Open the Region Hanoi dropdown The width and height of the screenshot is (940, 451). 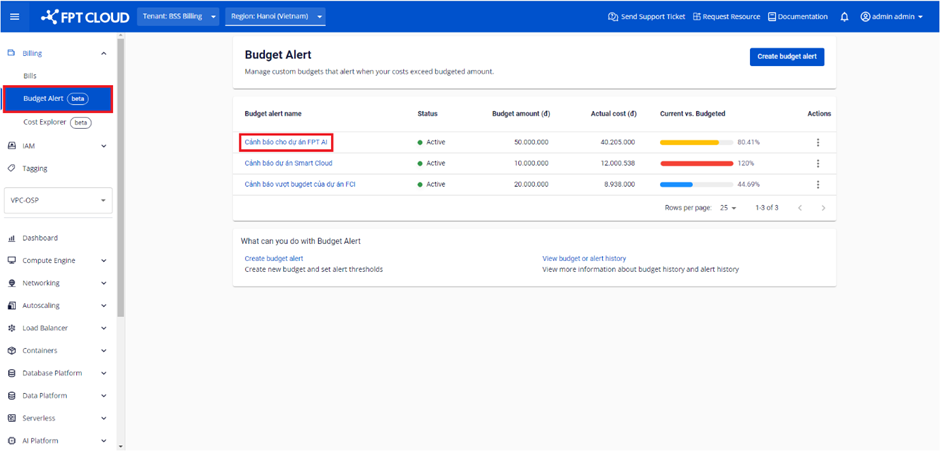click(x=275, y=17)
